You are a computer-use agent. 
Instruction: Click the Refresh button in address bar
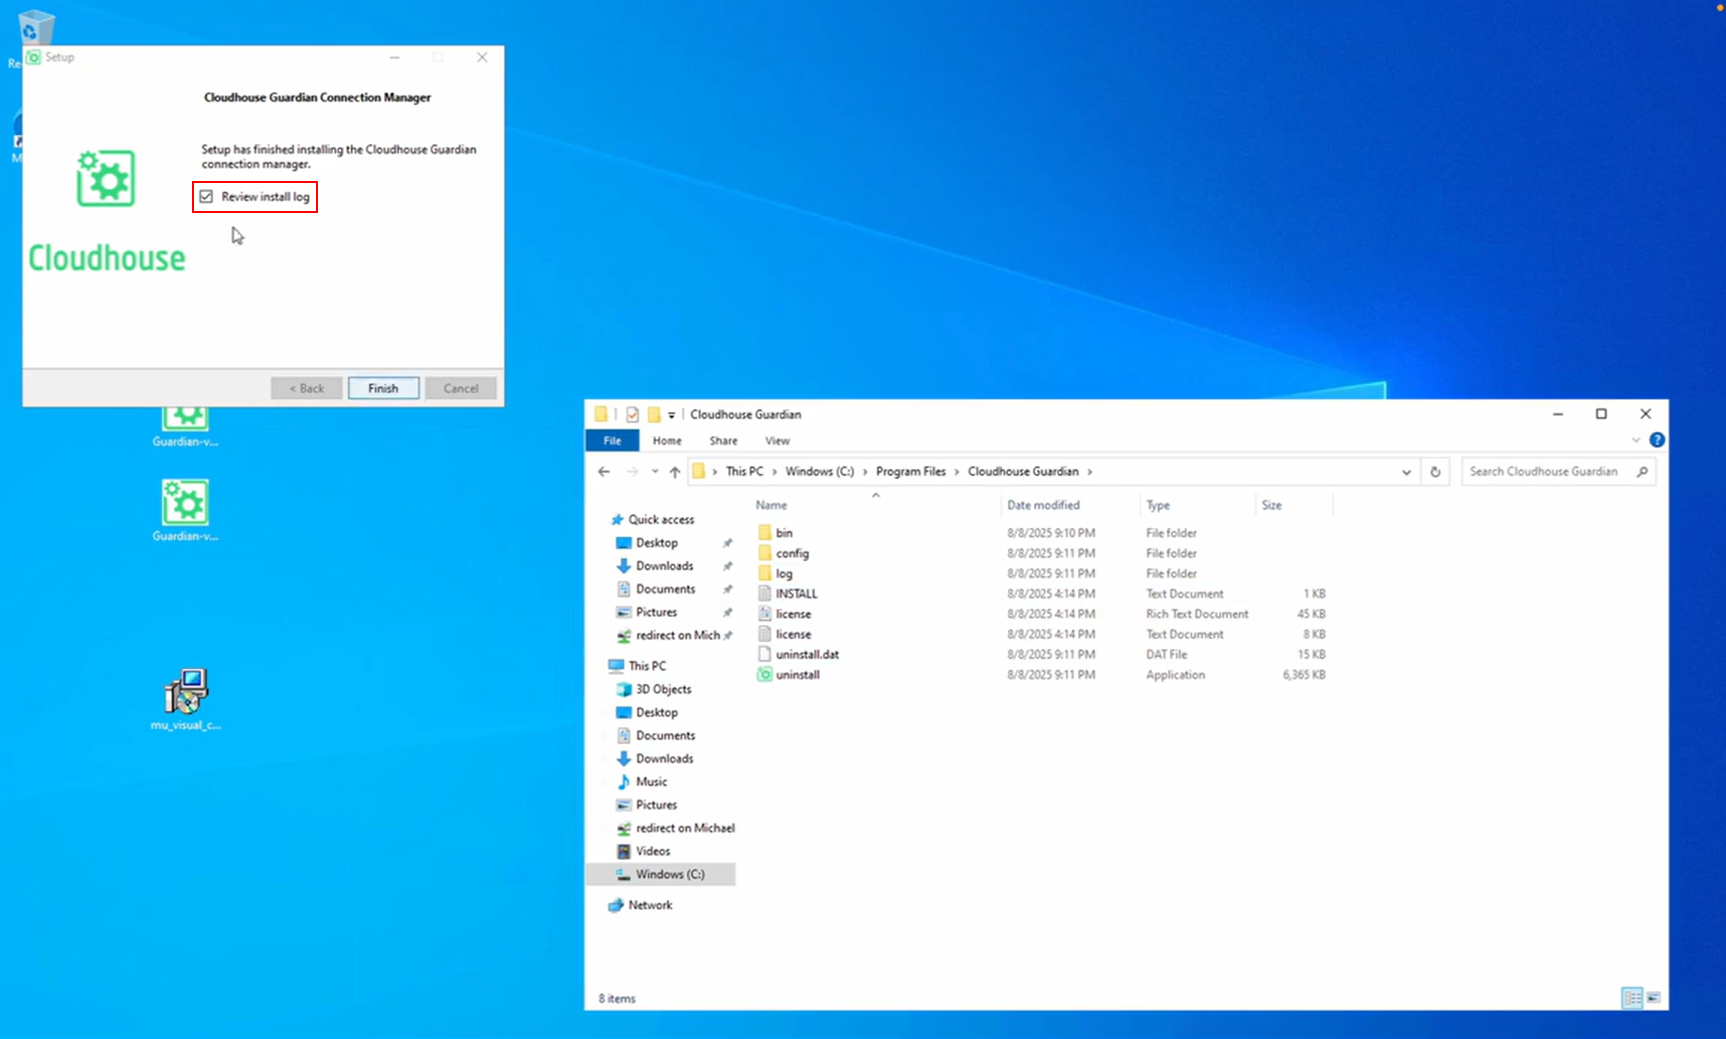1435,472
